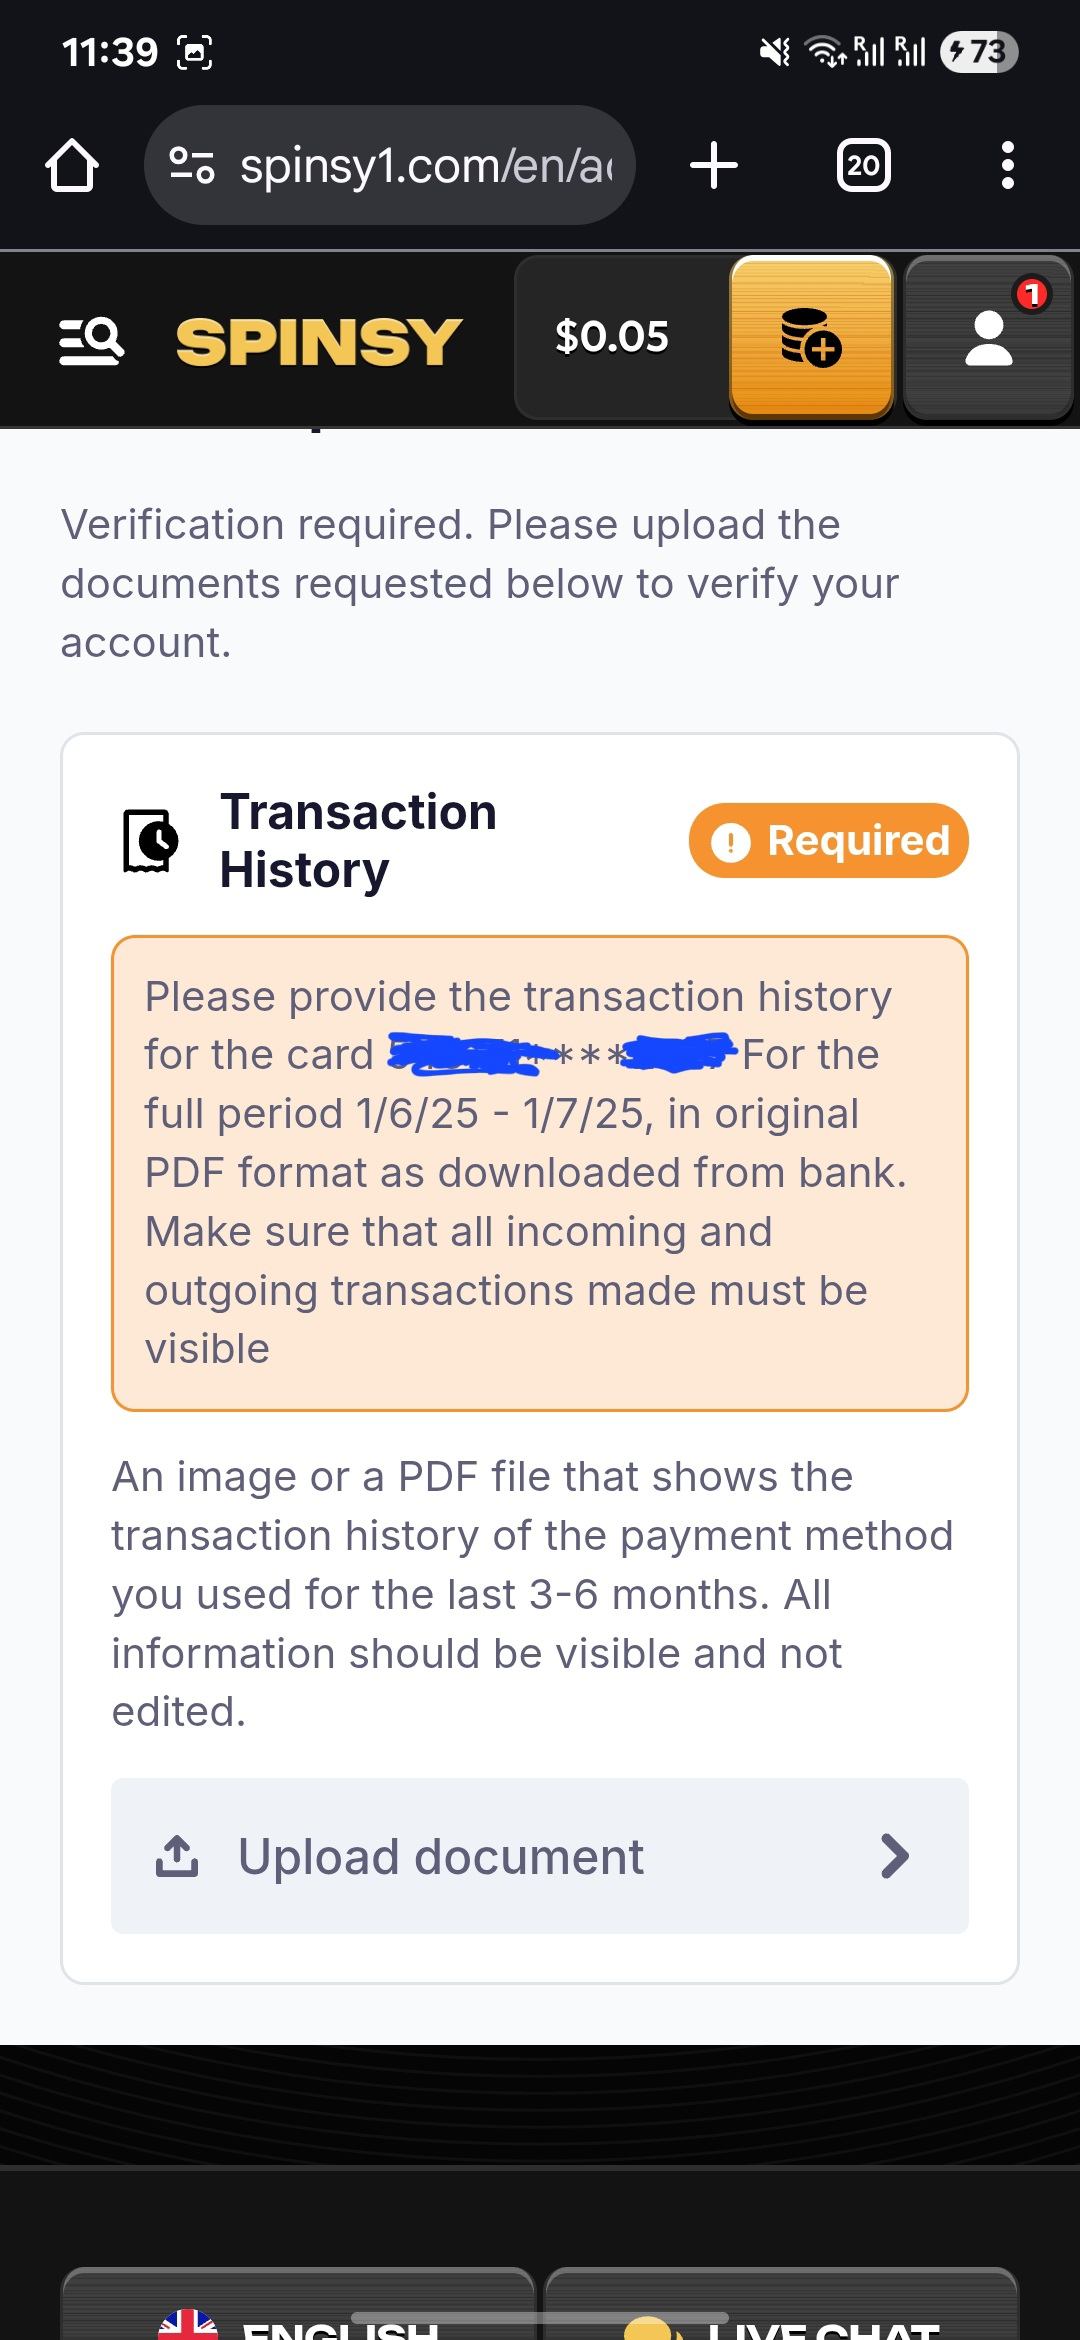
Task: Open the tab switcher showing 20 tabs
Action: coord(863,165)
